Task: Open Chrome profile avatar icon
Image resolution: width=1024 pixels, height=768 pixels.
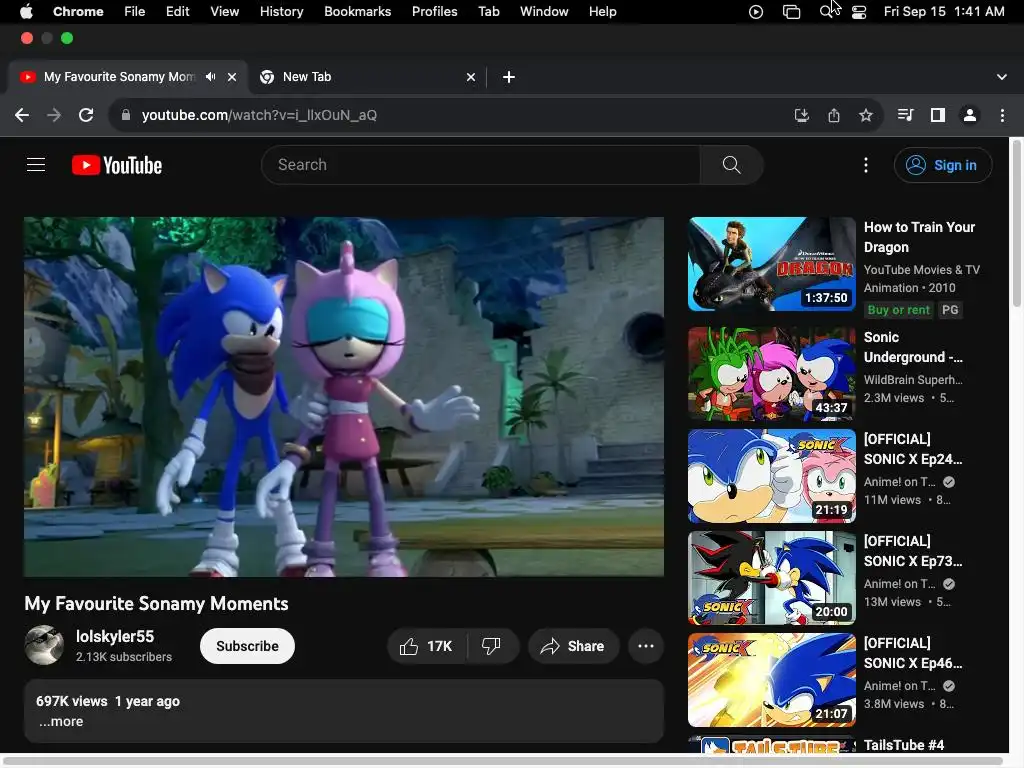Action: click(x=970, y=115)
